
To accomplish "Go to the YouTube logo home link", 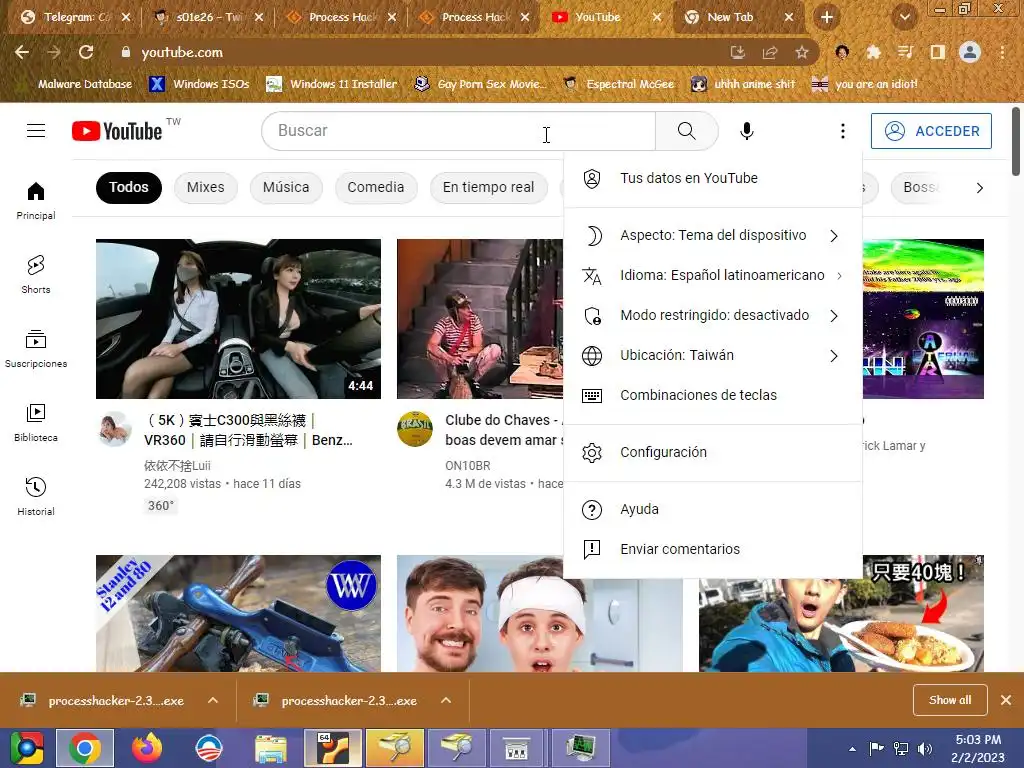I will point(117,131).
